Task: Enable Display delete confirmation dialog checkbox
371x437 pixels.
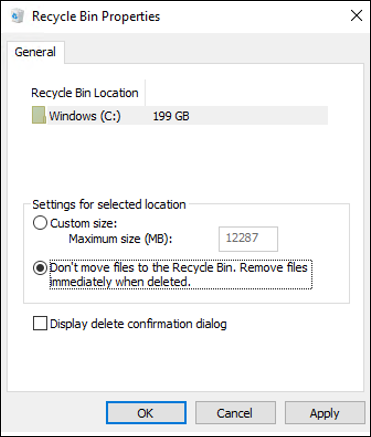Action: coord(40,324)
